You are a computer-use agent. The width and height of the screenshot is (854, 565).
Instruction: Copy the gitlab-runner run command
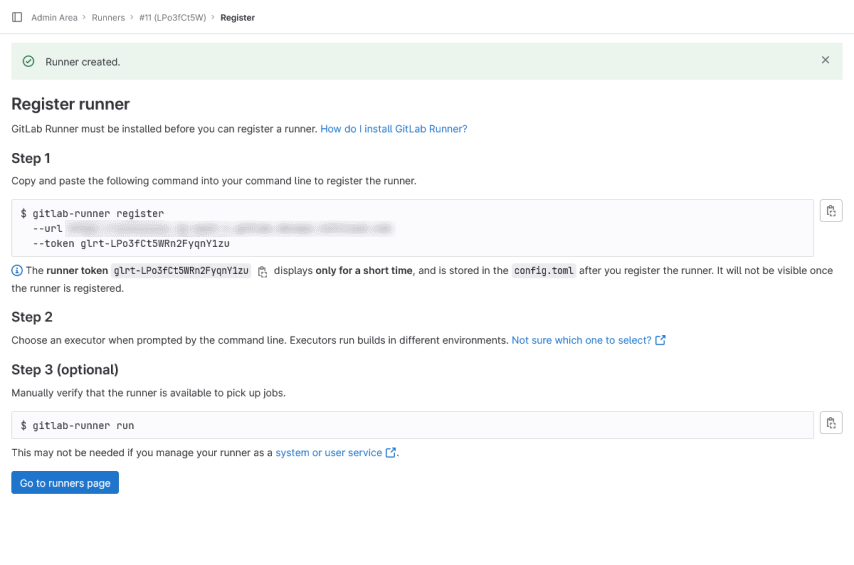[831, 423]
